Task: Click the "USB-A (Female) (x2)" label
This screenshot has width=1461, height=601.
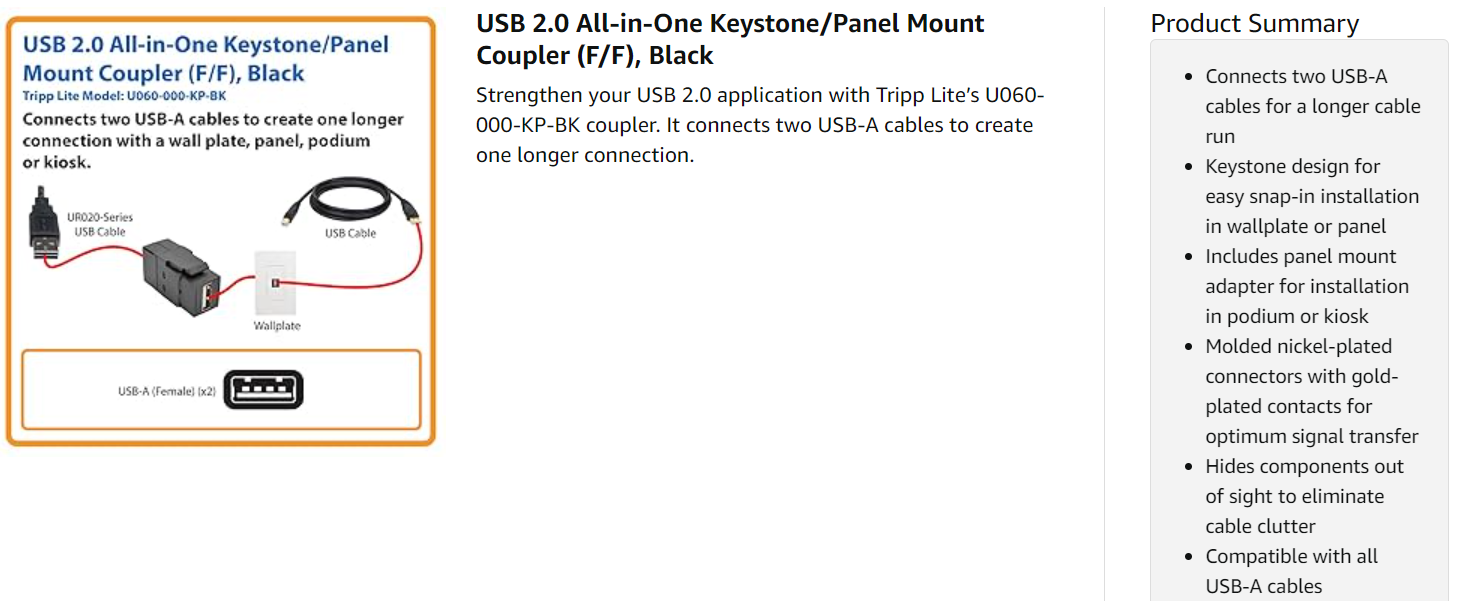Action: (x=167, y=391)
